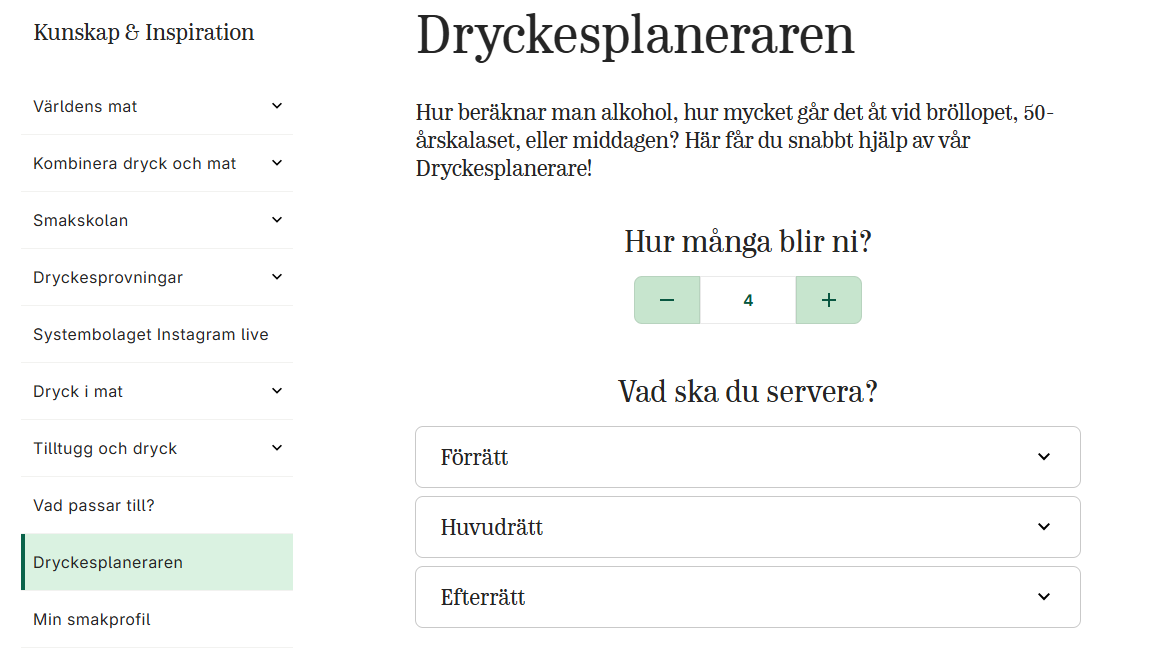Viewport: 1149px width, 664px height.
Task: Open Min smakprofil from the sidebar
Action: [x=91, y=619]
